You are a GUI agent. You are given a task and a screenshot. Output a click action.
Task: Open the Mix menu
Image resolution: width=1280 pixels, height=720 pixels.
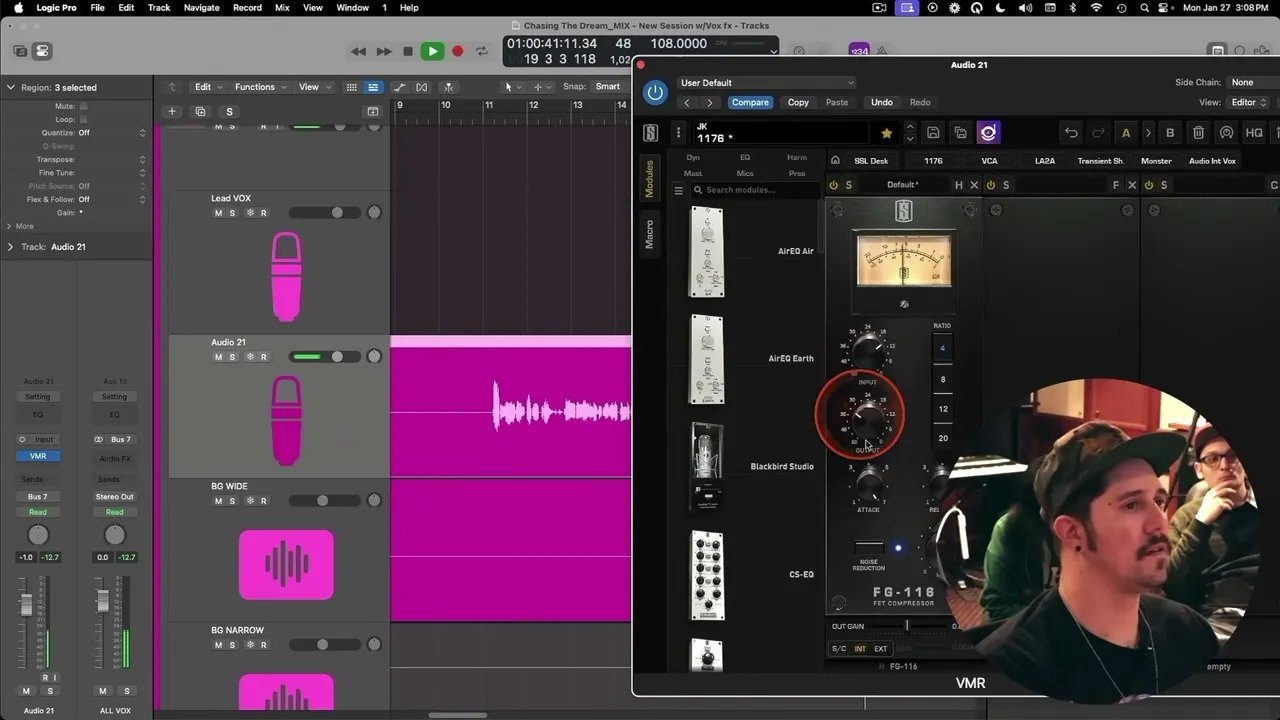[282, 8]
